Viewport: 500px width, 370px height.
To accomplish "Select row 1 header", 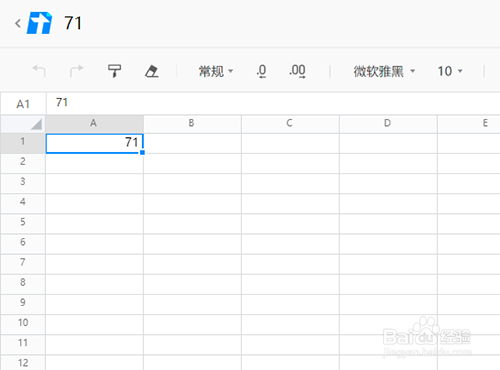I will (x=23, y=143).
